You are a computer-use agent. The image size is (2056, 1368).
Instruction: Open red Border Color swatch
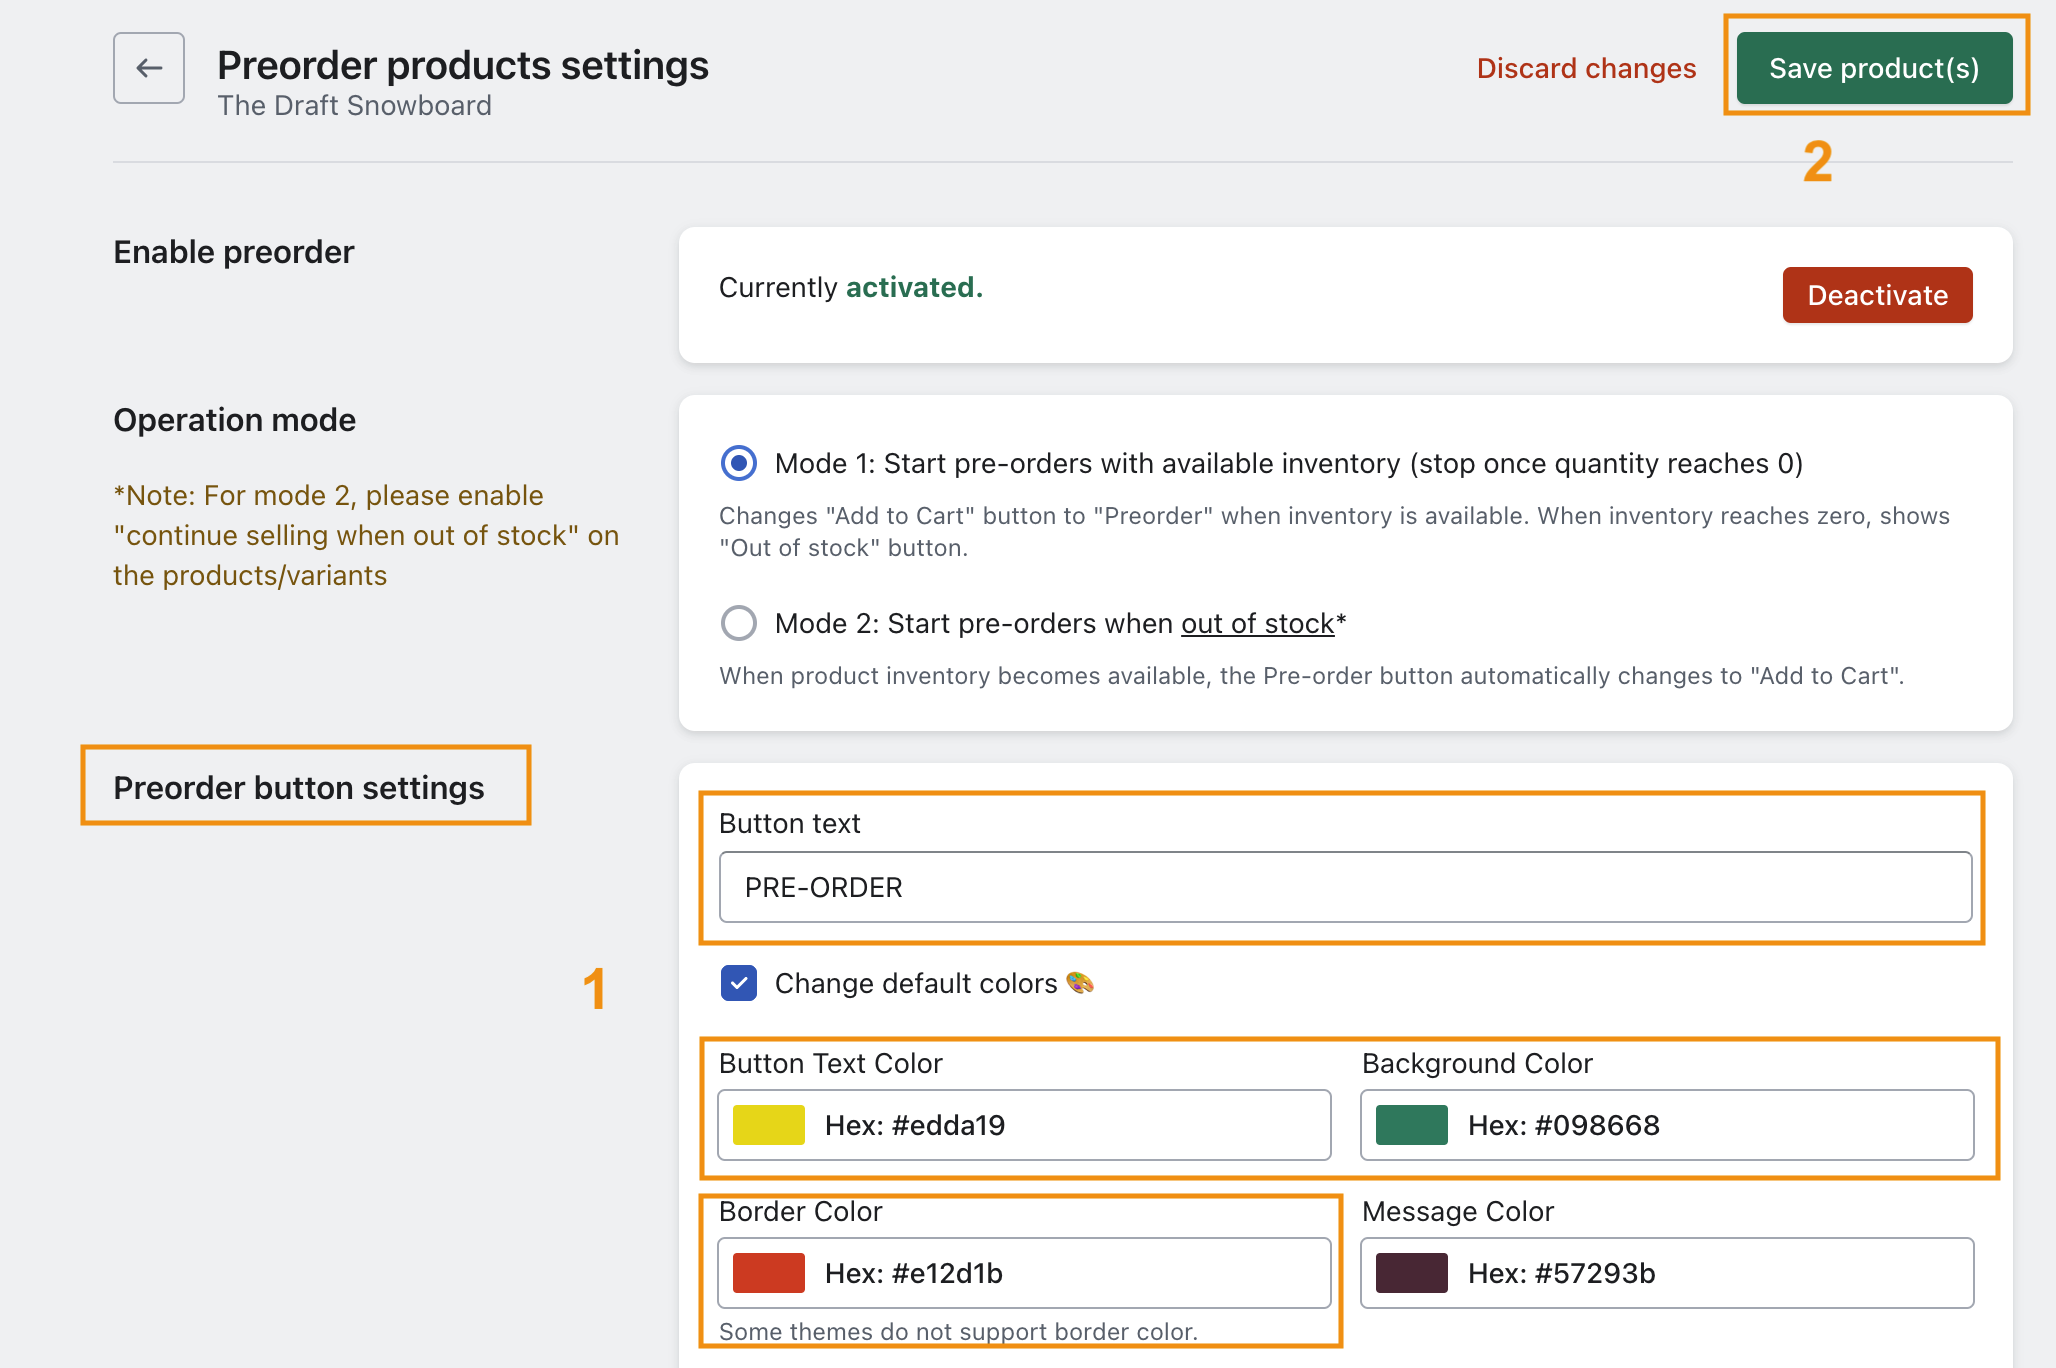point(769,1273)
